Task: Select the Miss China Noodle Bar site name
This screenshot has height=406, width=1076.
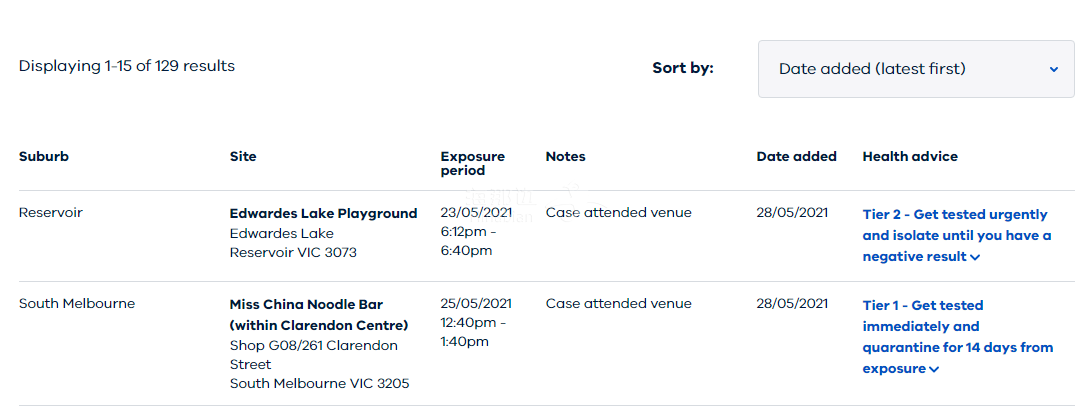Action: pos(318,314)
